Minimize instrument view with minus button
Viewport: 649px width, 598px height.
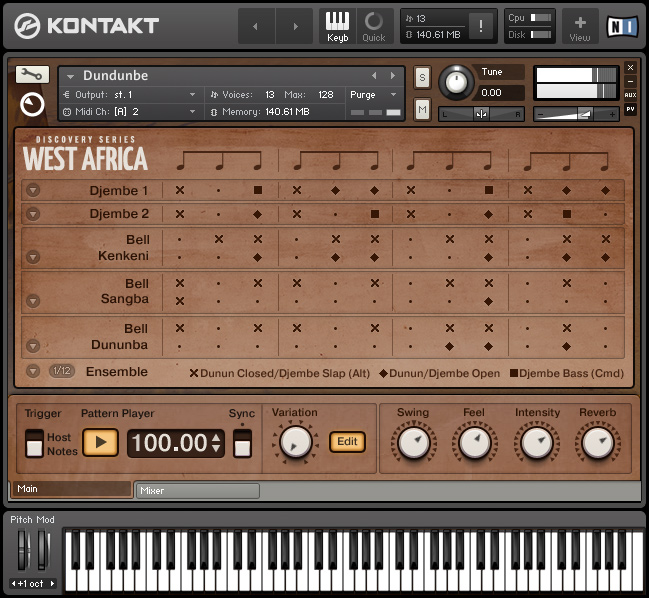point(630,82)
